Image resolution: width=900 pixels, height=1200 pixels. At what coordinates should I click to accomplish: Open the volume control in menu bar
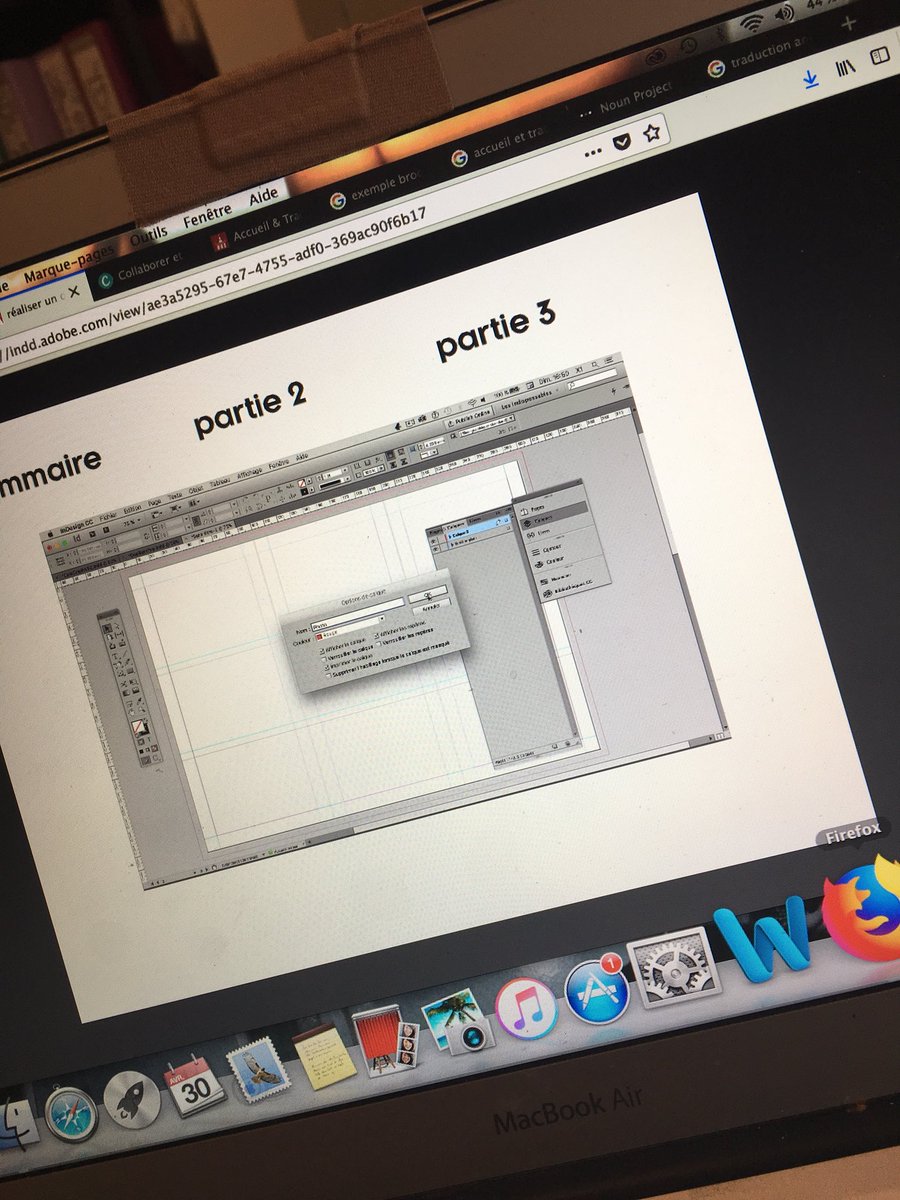click(x=785, y=13)
